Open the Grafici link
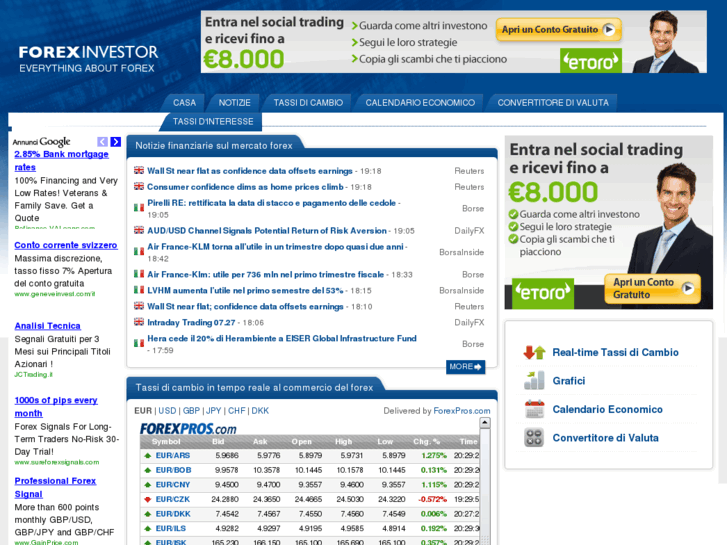Image resolution: width=727 pixels, height=545 pixels. 568,381
